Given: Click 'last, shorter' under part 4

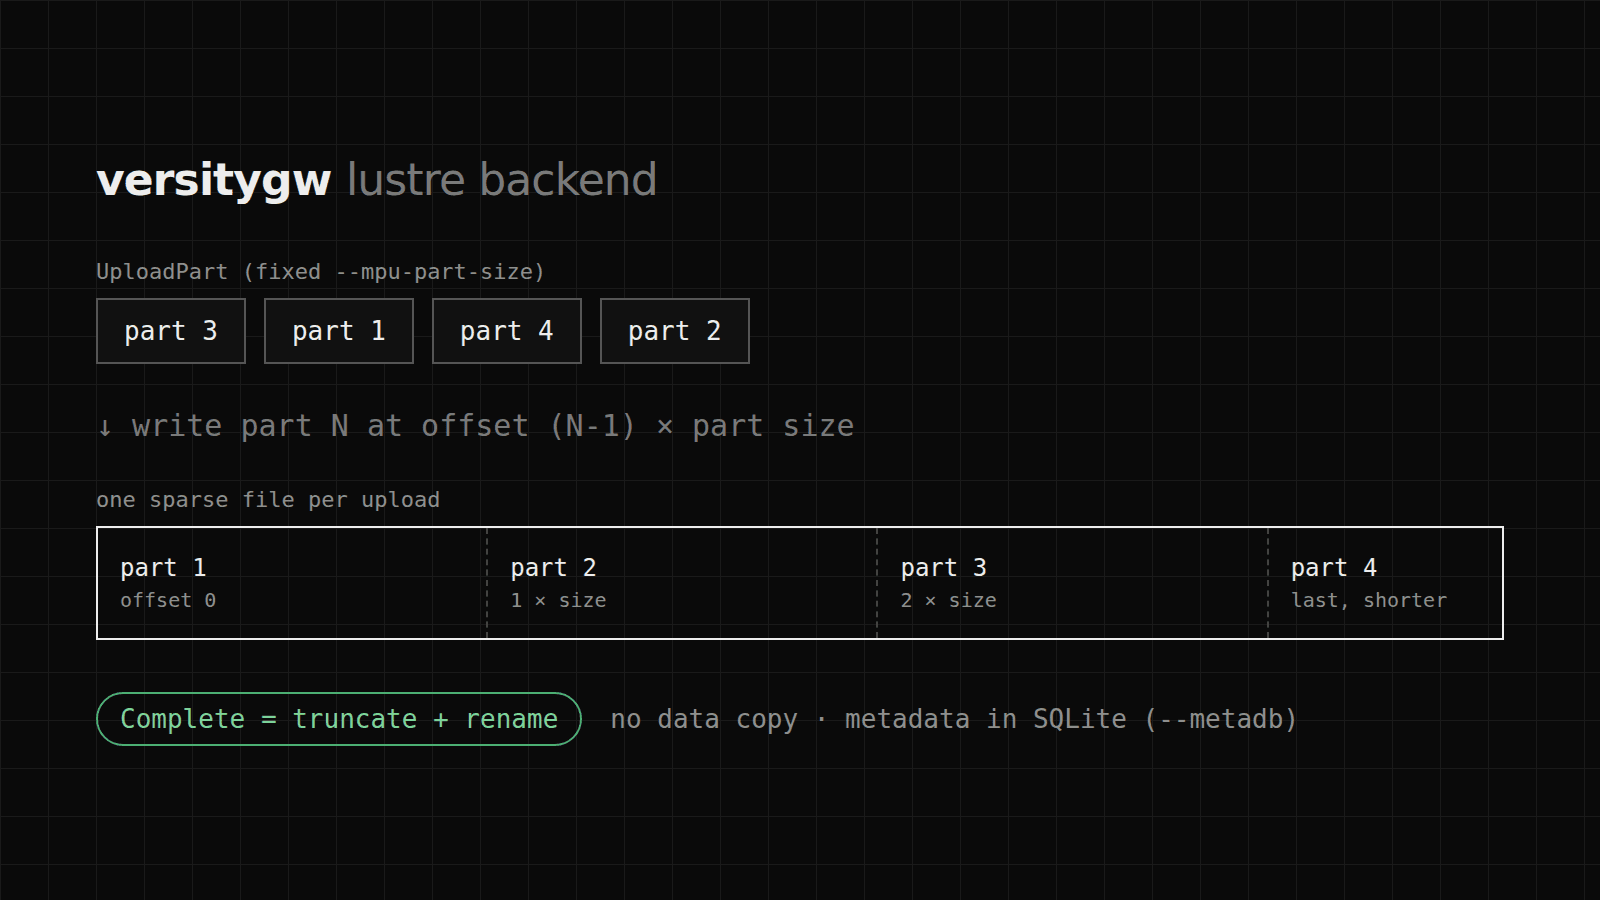Looking at the screenshot, I should pyautogui.click(x=1369, y=600).
